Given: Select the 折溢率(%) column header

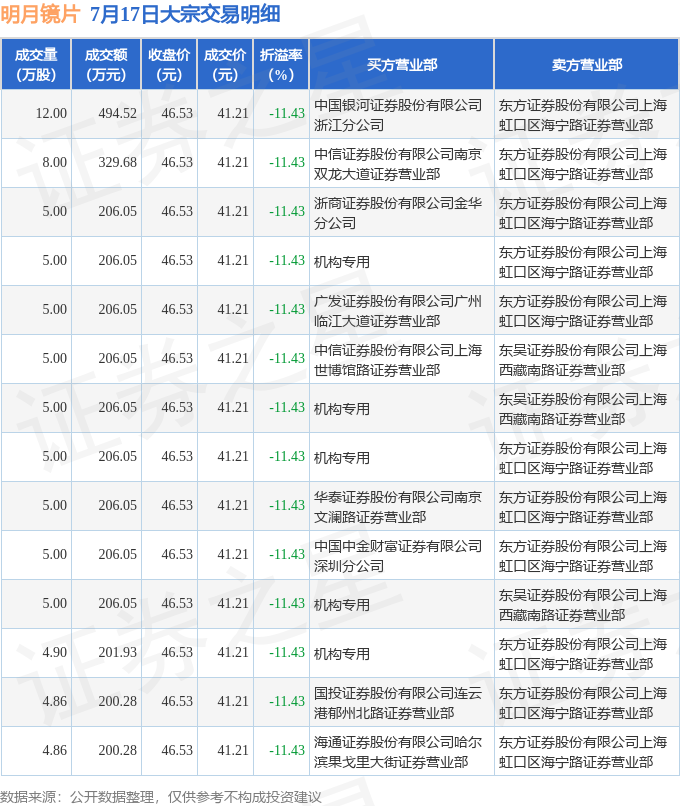Looking at the screenshot, I should (x=281, y=65).
